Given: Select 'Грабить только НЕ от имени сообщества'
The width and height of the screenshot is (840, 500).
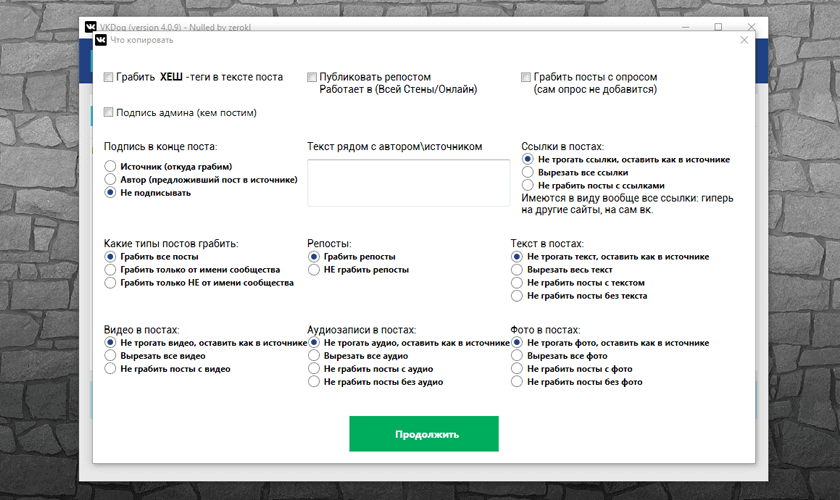Looking at the screenshot, I should tap(110, 282).
